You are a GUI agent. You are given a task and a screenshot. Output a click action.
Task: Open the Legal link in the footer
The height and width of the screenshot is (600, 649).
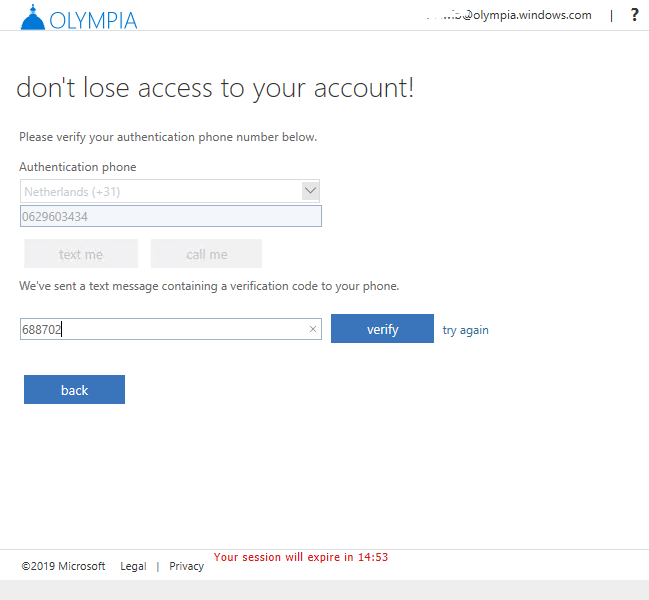133,566
